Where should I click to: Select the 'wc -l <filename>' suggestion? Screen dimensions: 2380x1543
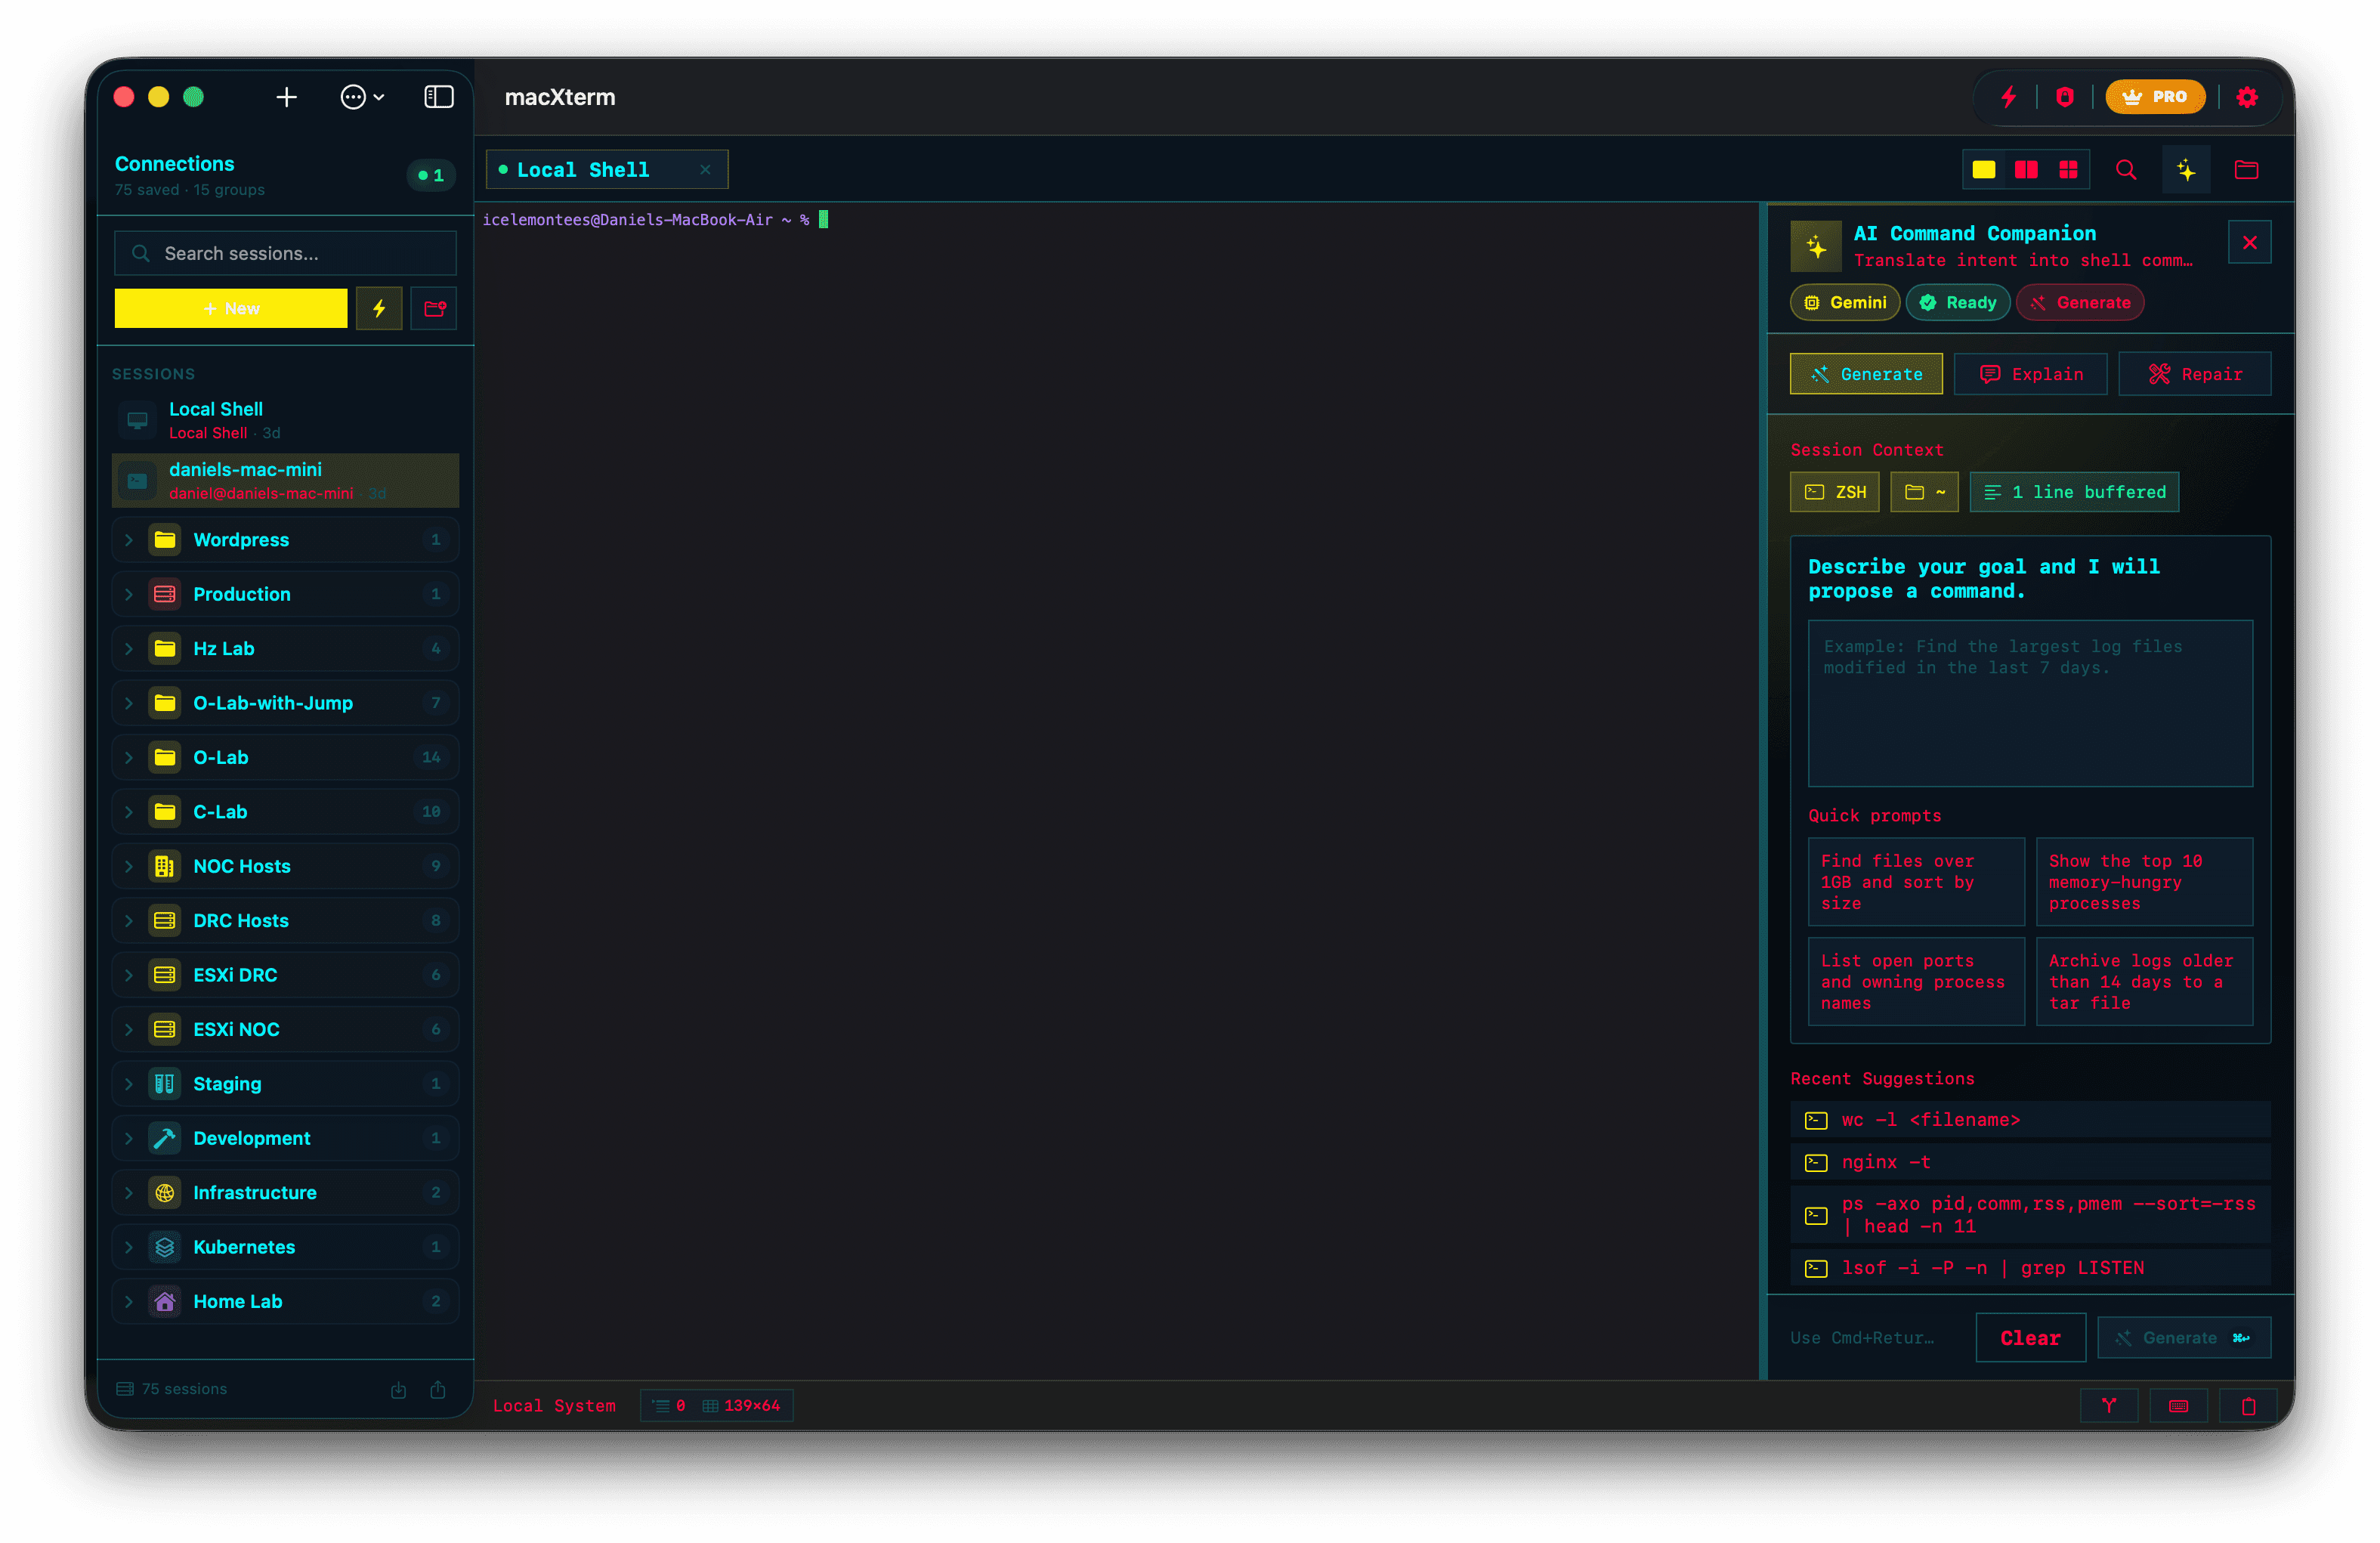click(2031, 1120)
